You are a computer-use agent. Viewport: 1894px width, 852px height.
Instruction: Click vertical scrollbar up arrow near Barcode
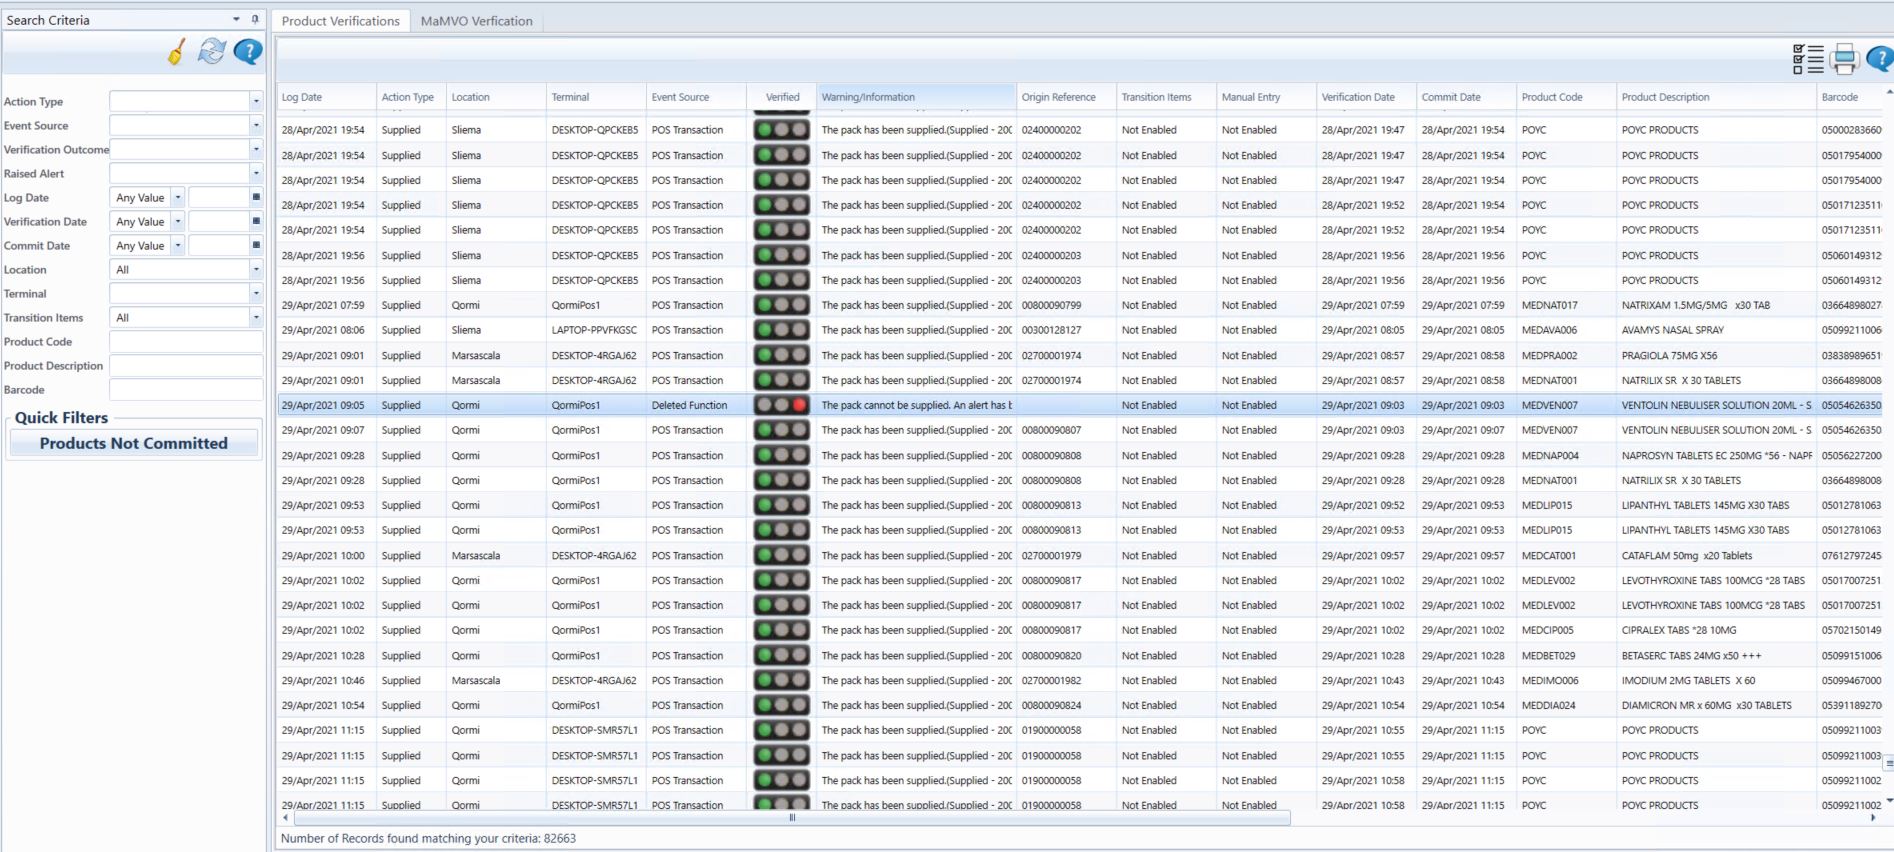click(x=1889, y=91)
